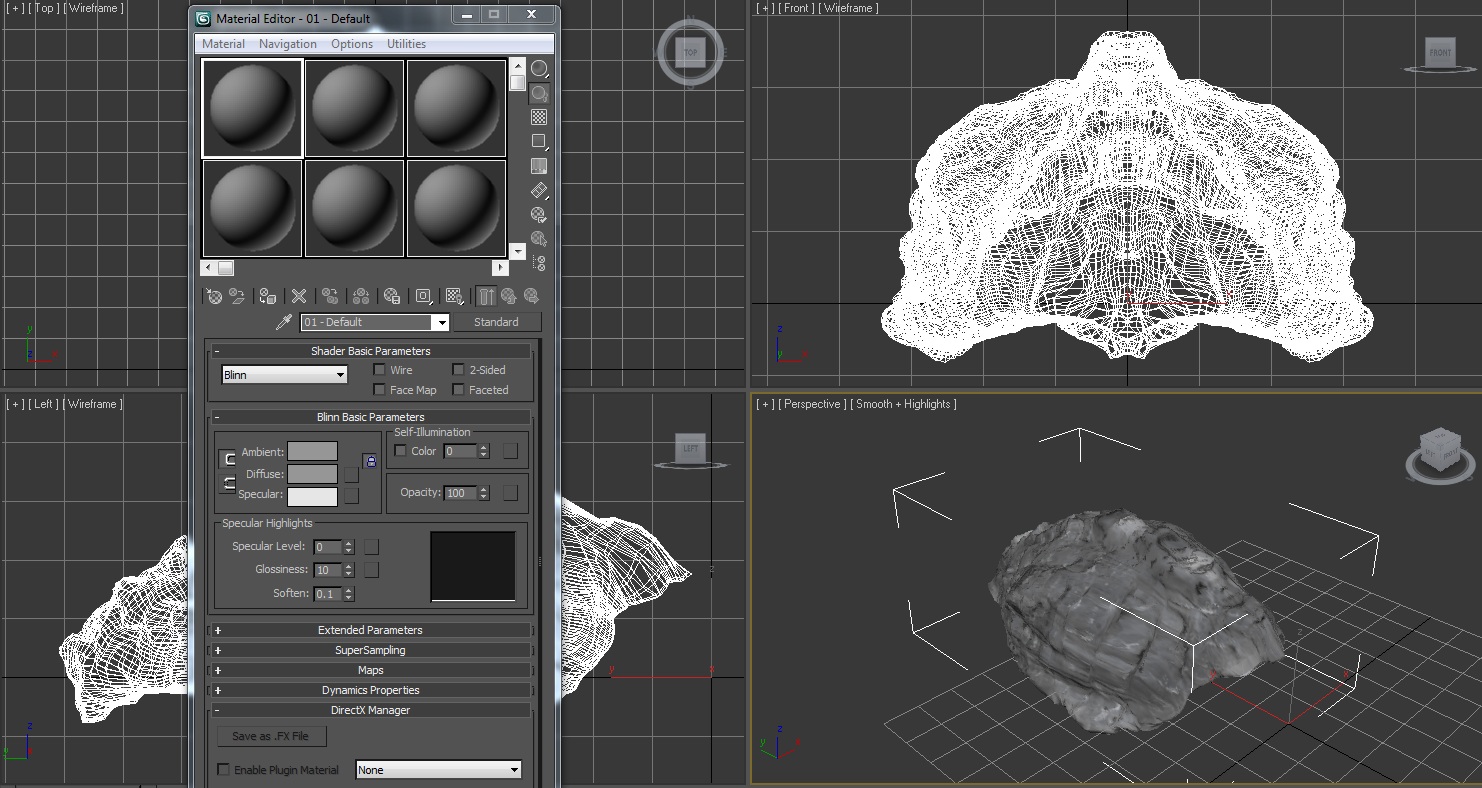Image resolution: width=1482 pixels, height=788 pixels.
Task: Expand the Maps rollout
Action: pyautogui.click(x=370, y=670)
